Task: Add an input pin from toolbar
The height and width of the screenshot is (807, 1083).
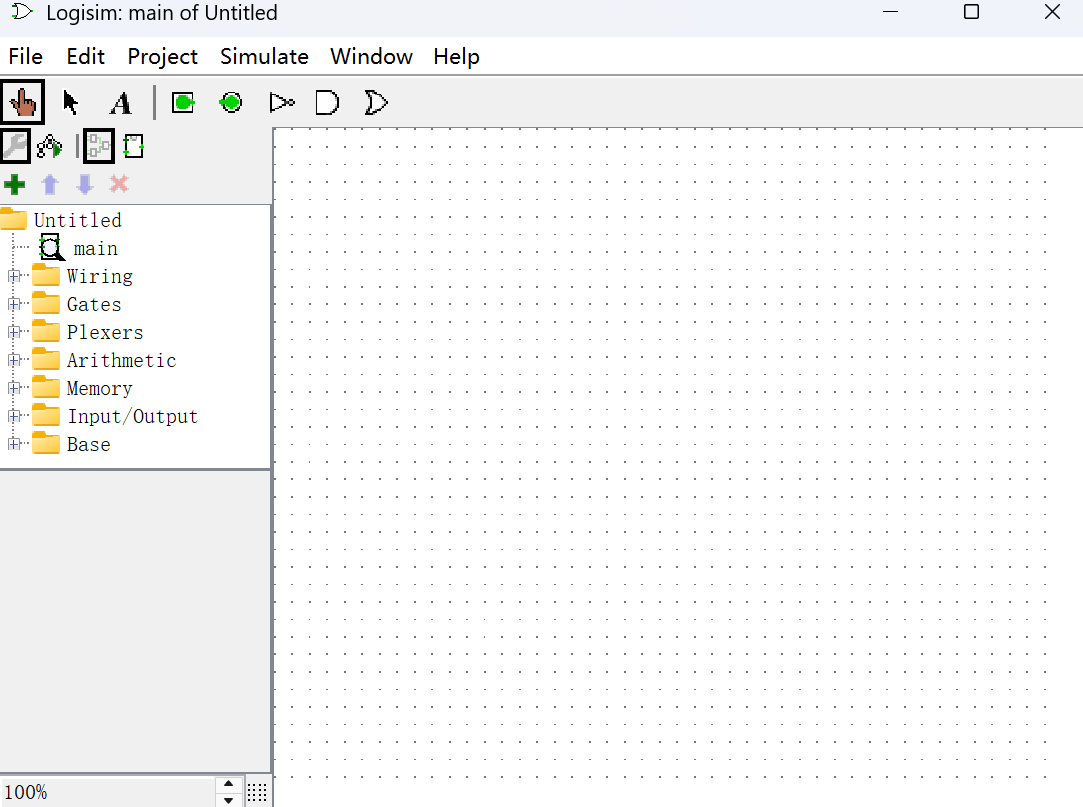Action: click(183, 102)
